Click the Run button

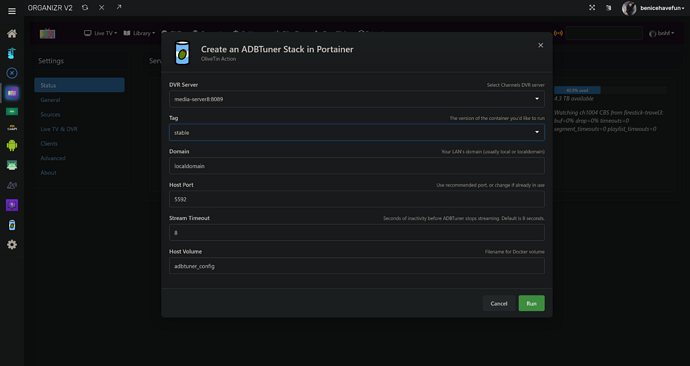click(x=532, y=303)
